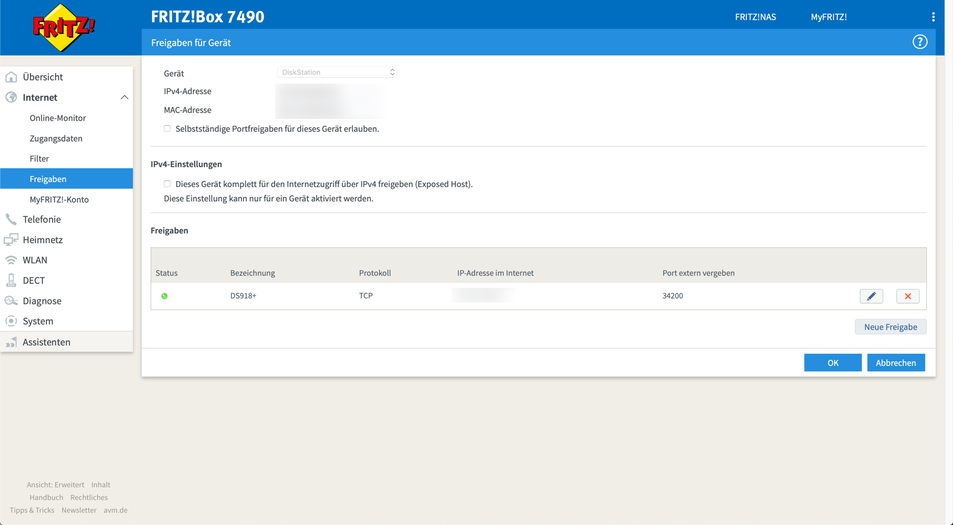Open the three-dot menu in header
953x525 pixels.
tap(933, 17)
